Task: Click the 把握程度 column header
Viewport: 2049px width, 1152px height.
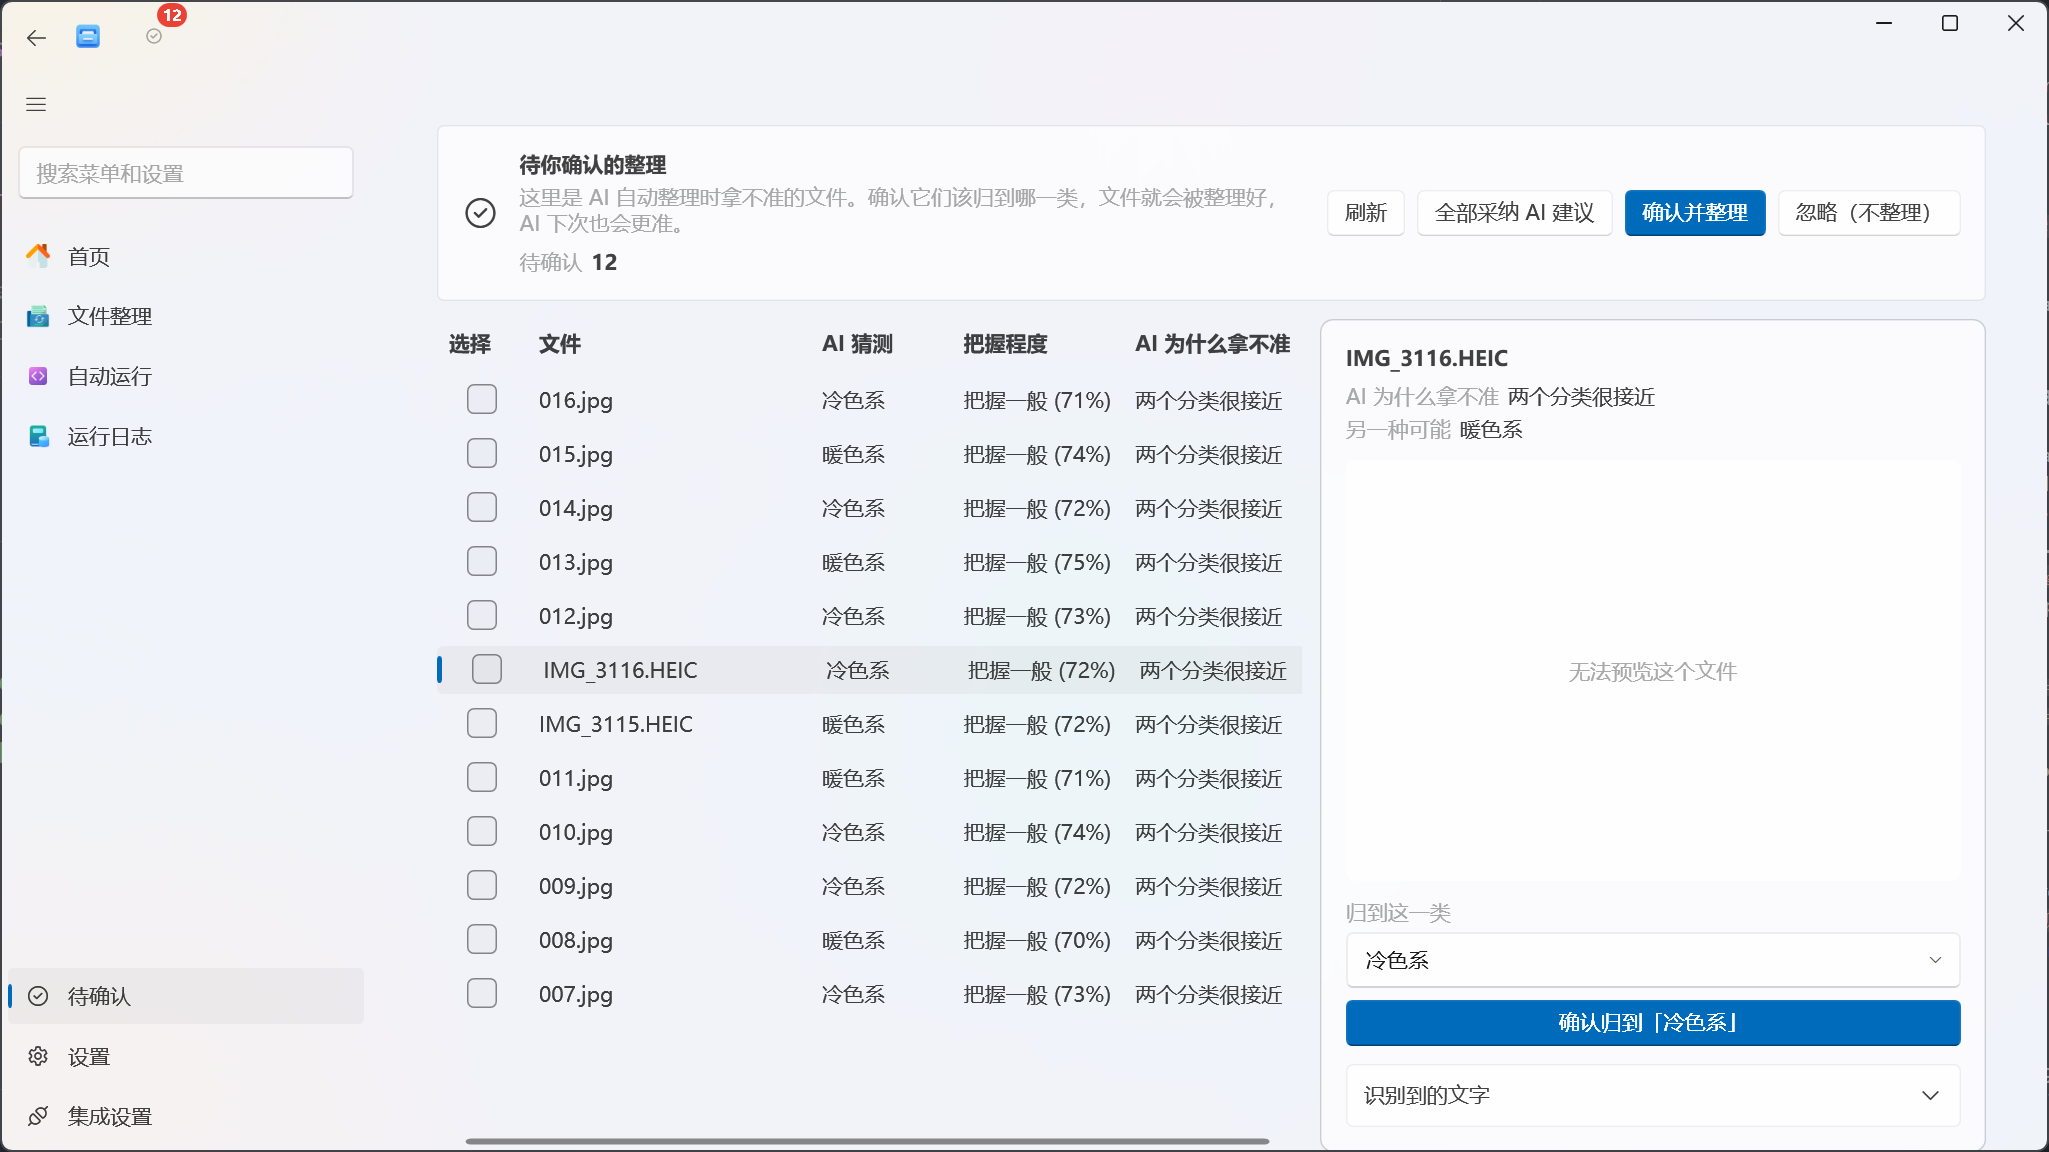Action: [1005, 344]
